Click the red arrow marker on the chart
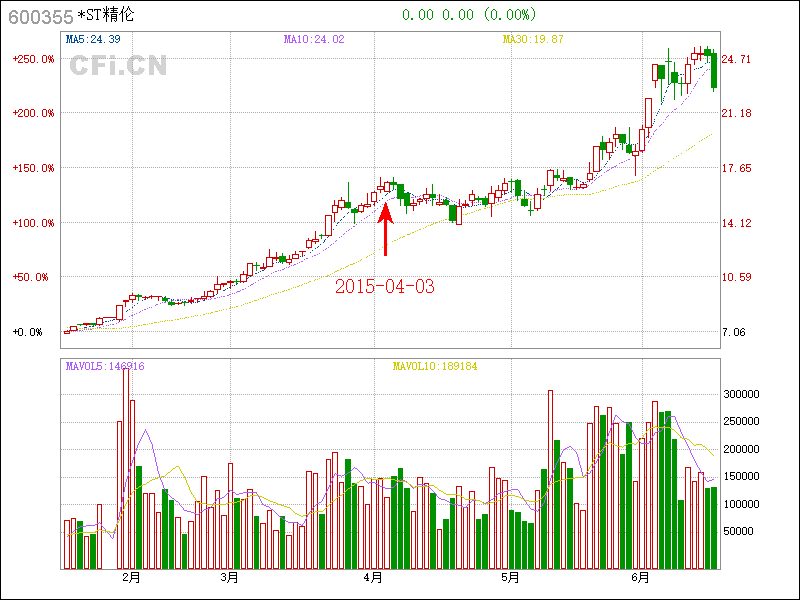The width and height of the screenshot is (800, 600). point(385,228)
